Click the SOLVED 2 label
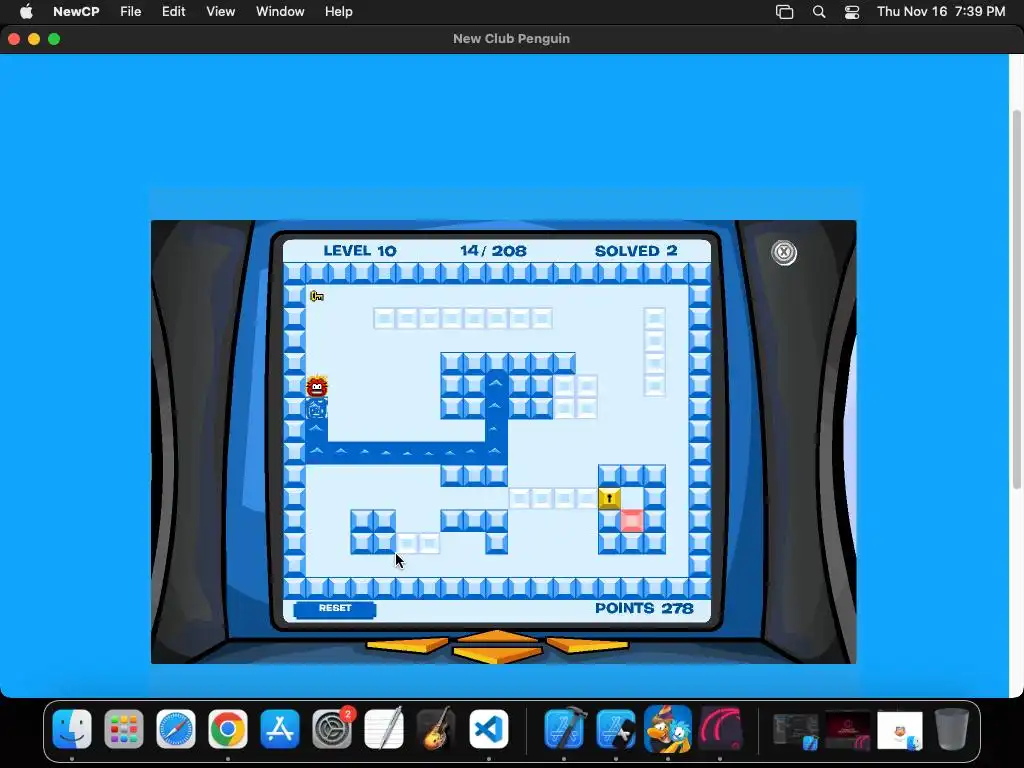1024x768 pixels. [x=636, y=251]
